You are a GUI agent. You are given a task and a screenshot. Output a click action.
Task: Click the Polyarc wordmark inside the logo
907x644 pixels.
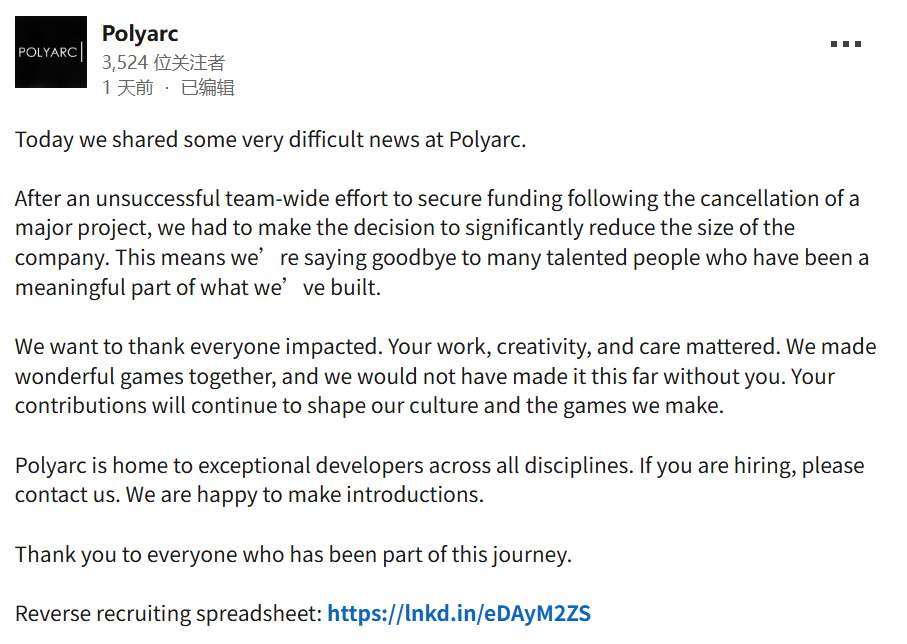point(50,50)
